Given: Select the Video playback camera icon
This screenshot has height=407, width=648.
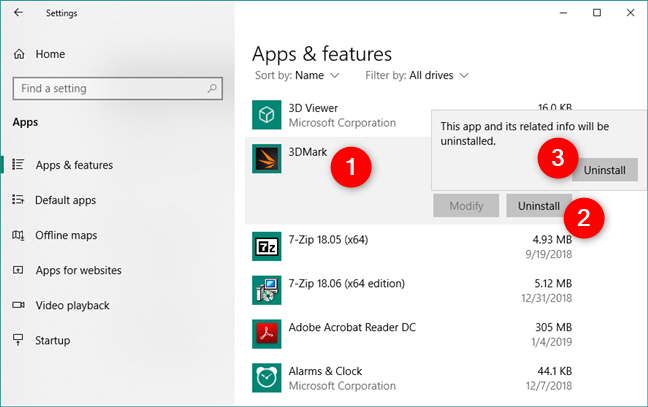Looking at the screenshot, I should pos(18,305).
